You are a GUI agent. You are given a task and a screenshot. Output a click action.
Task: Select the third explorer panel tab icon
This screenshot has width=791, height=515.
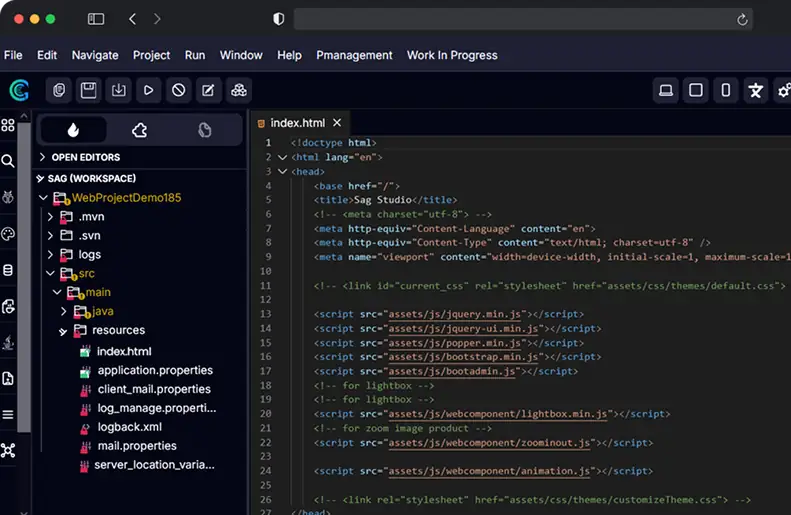(204, 130)
